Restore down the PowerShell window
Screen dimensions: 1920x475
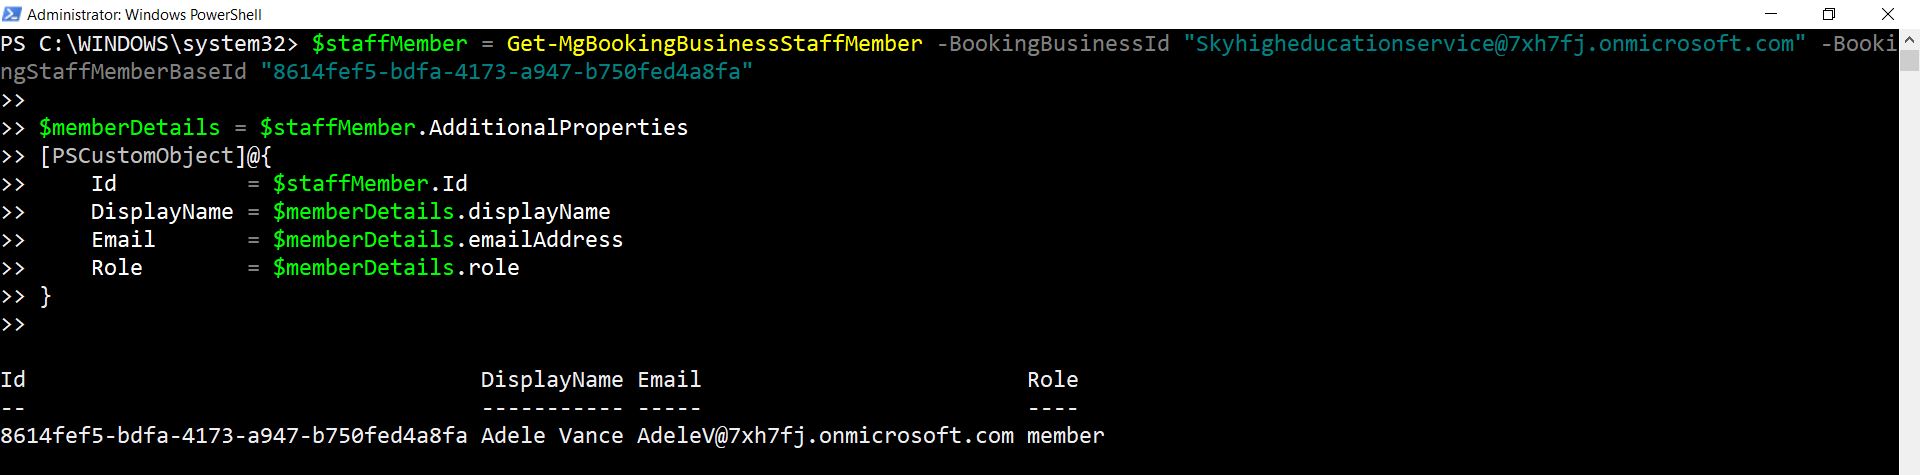pos(1829,14)
